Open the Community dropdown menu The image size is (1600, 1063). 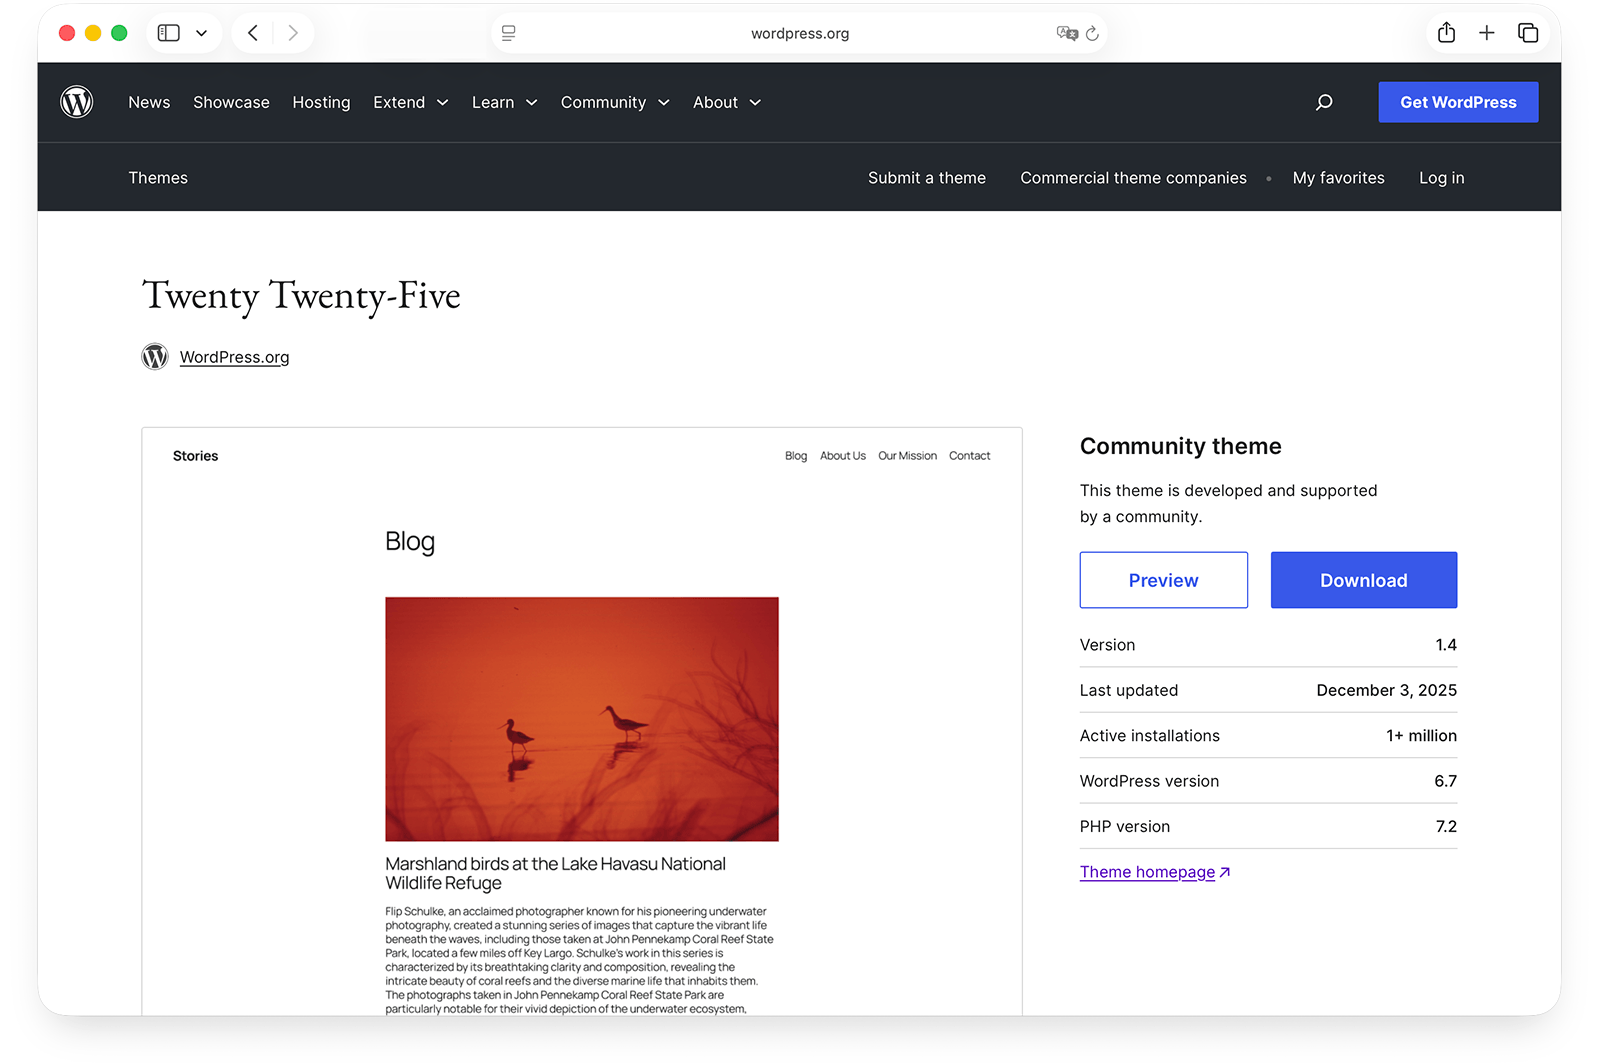click(614, 102)
